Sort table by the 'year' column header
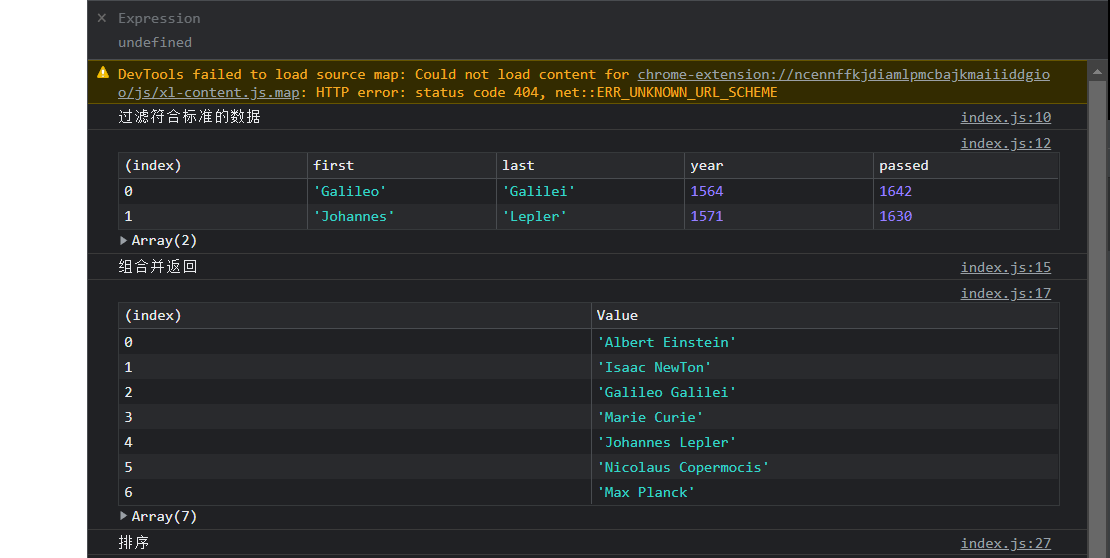Viewport: 1110px width, 558px height. pyautogui.click(x=706, y=165)
